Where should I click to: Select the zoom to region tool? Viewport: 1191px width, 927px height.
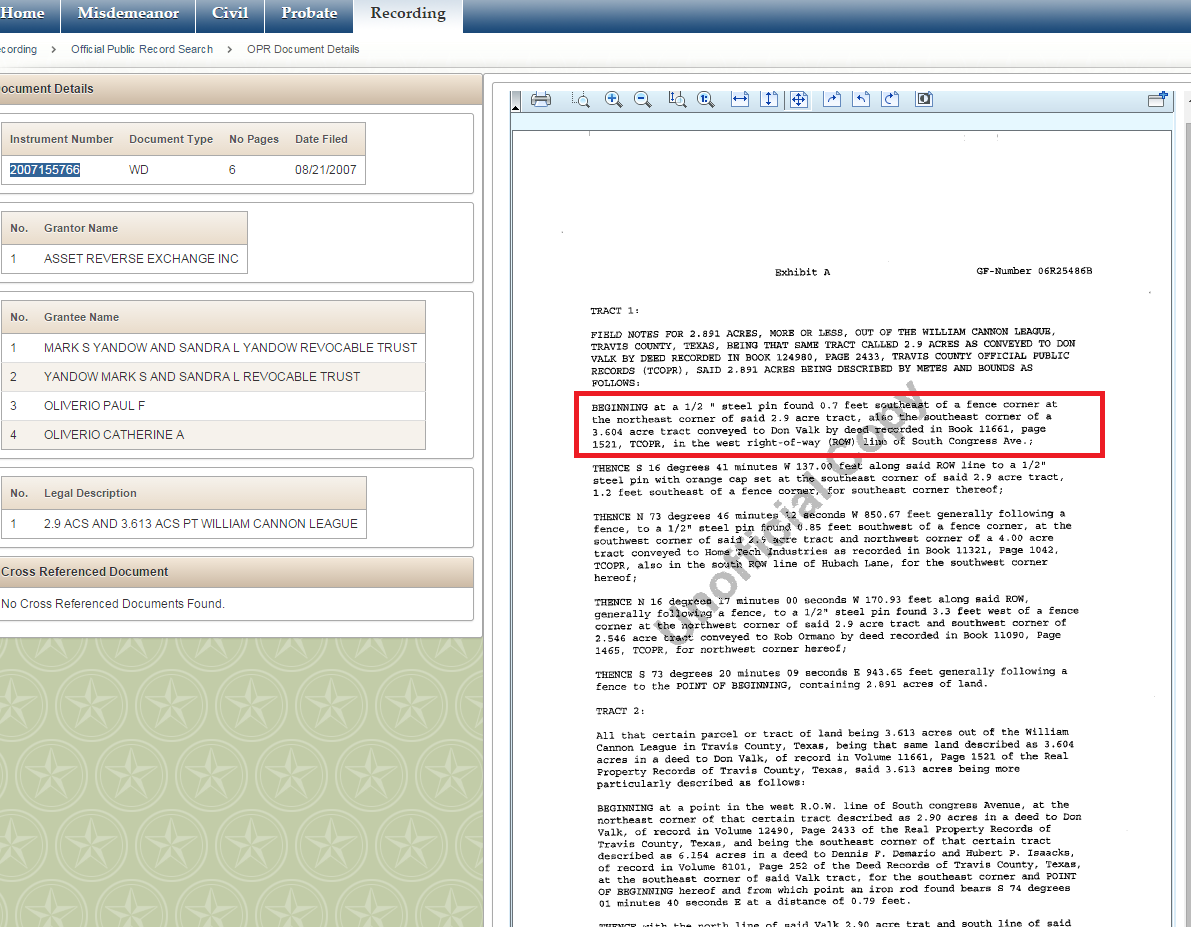580,99
